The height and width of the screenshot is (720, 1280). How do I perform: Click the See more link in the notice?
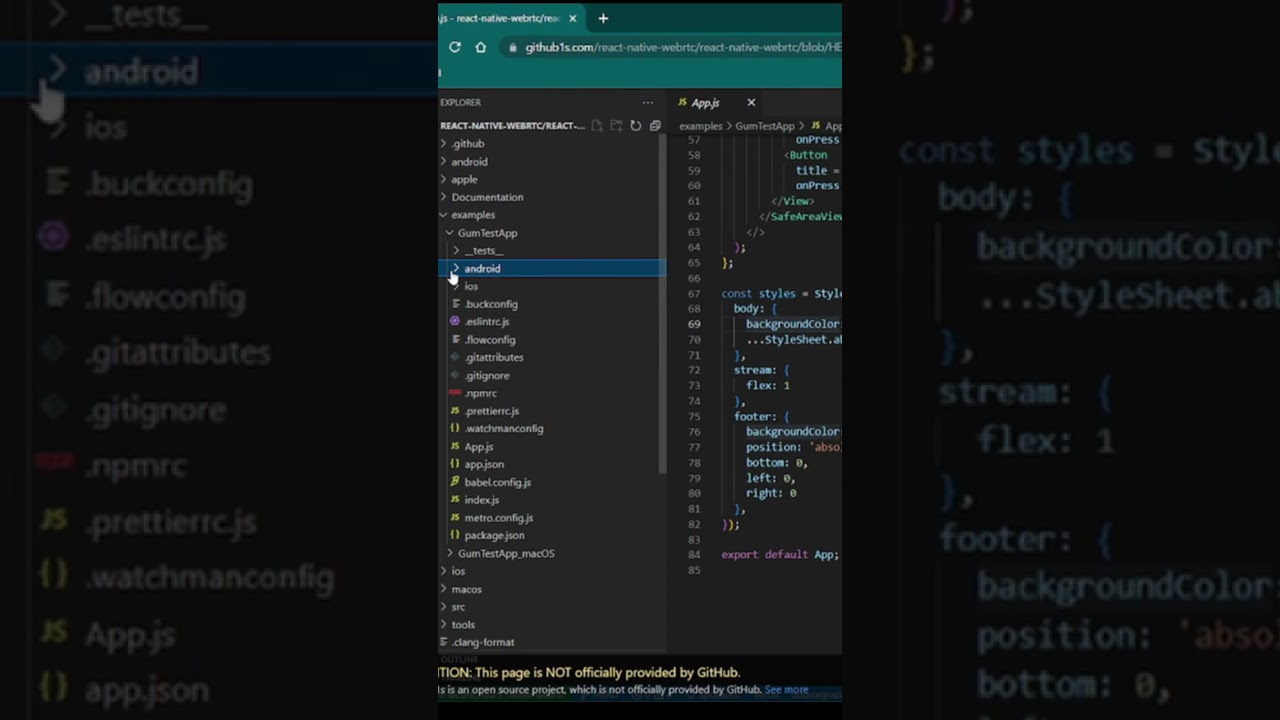(x=786, y=690)
